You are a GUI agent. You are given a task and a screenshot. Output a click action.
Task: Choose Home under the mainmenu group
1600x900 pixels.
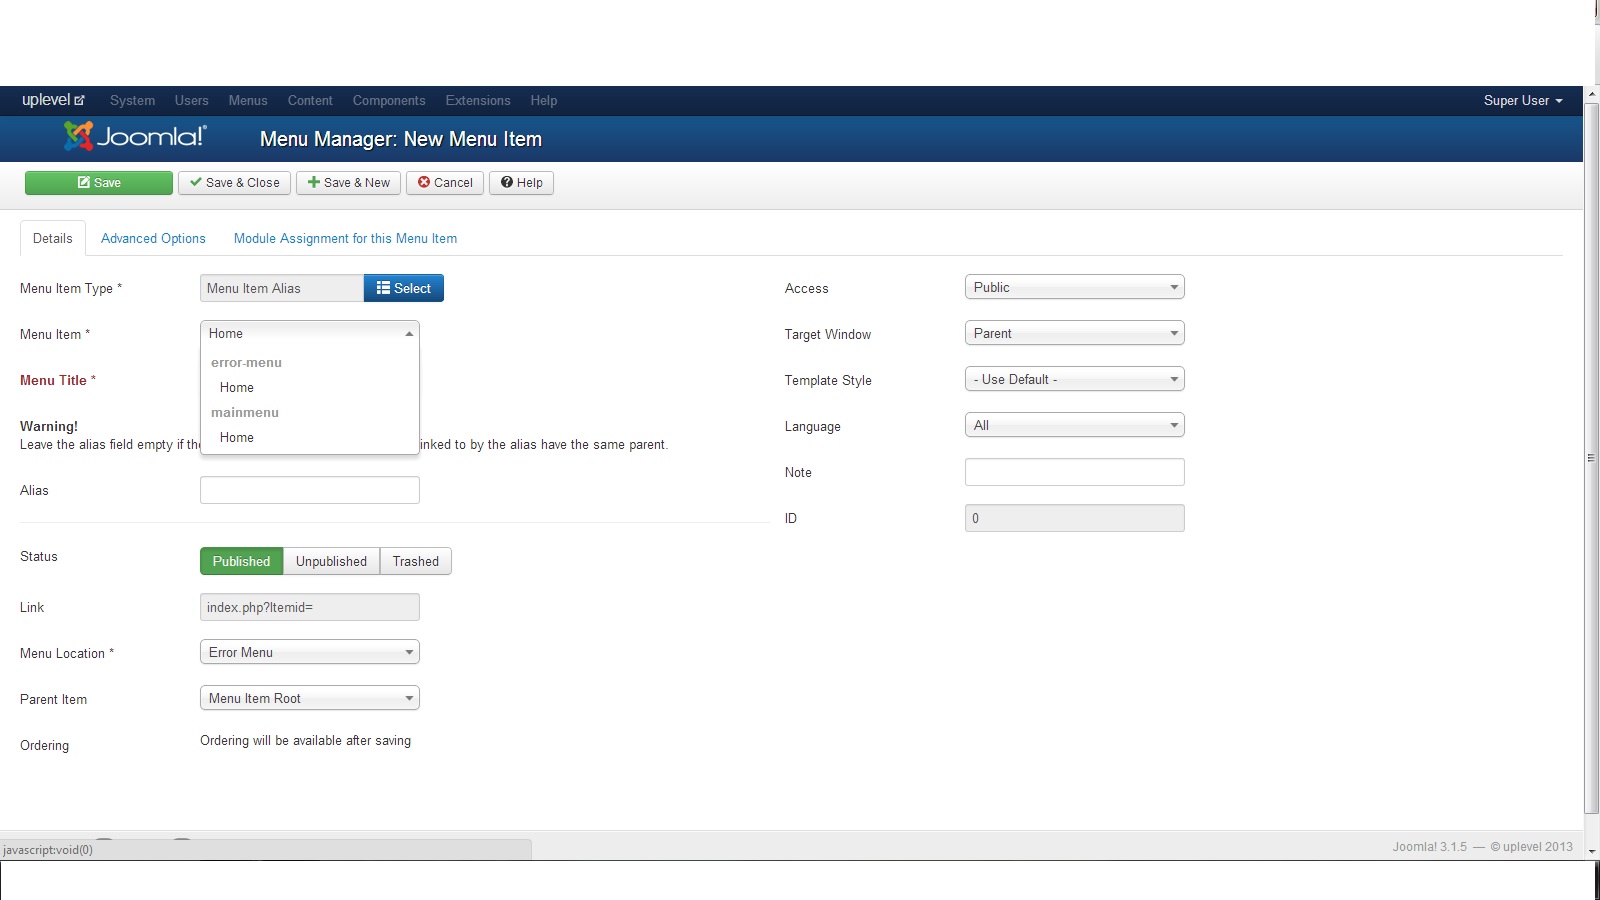tap(237, 437)
